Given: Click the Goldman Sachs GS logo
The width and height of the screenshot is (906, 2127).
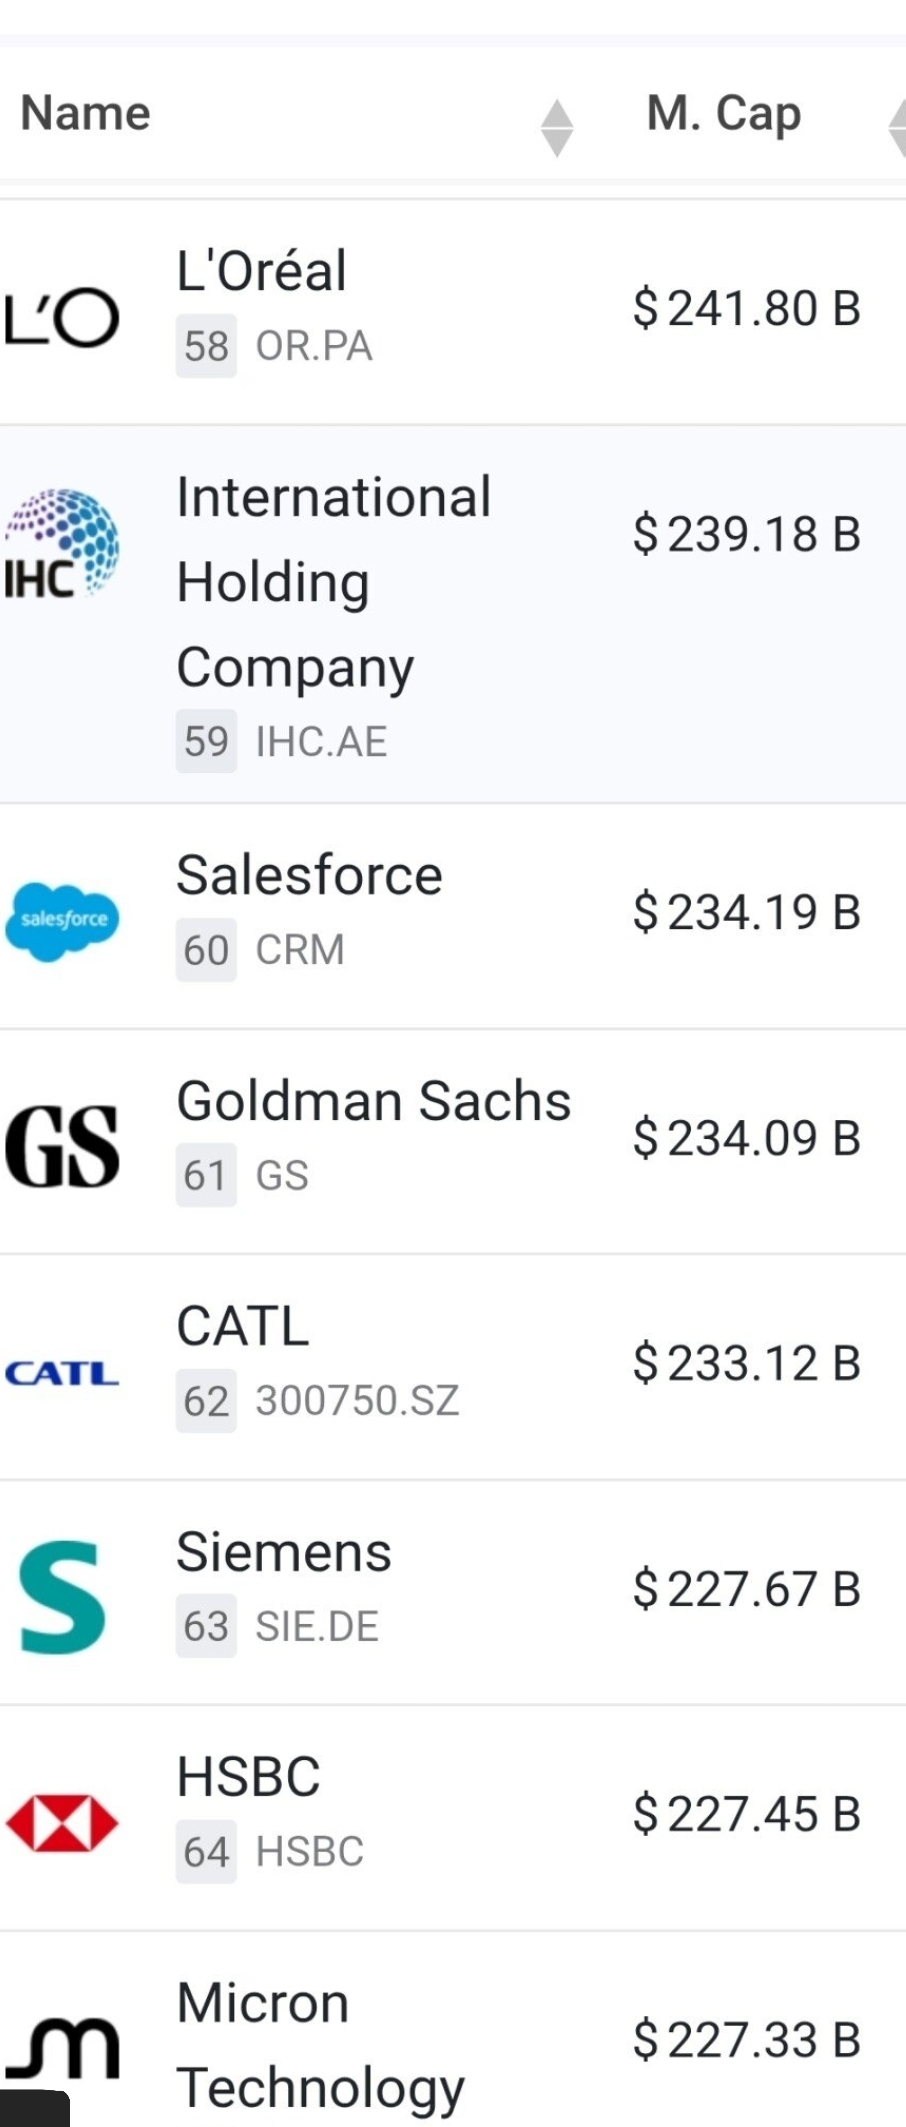Looking at the screenshot, I should click(62, 1146).
